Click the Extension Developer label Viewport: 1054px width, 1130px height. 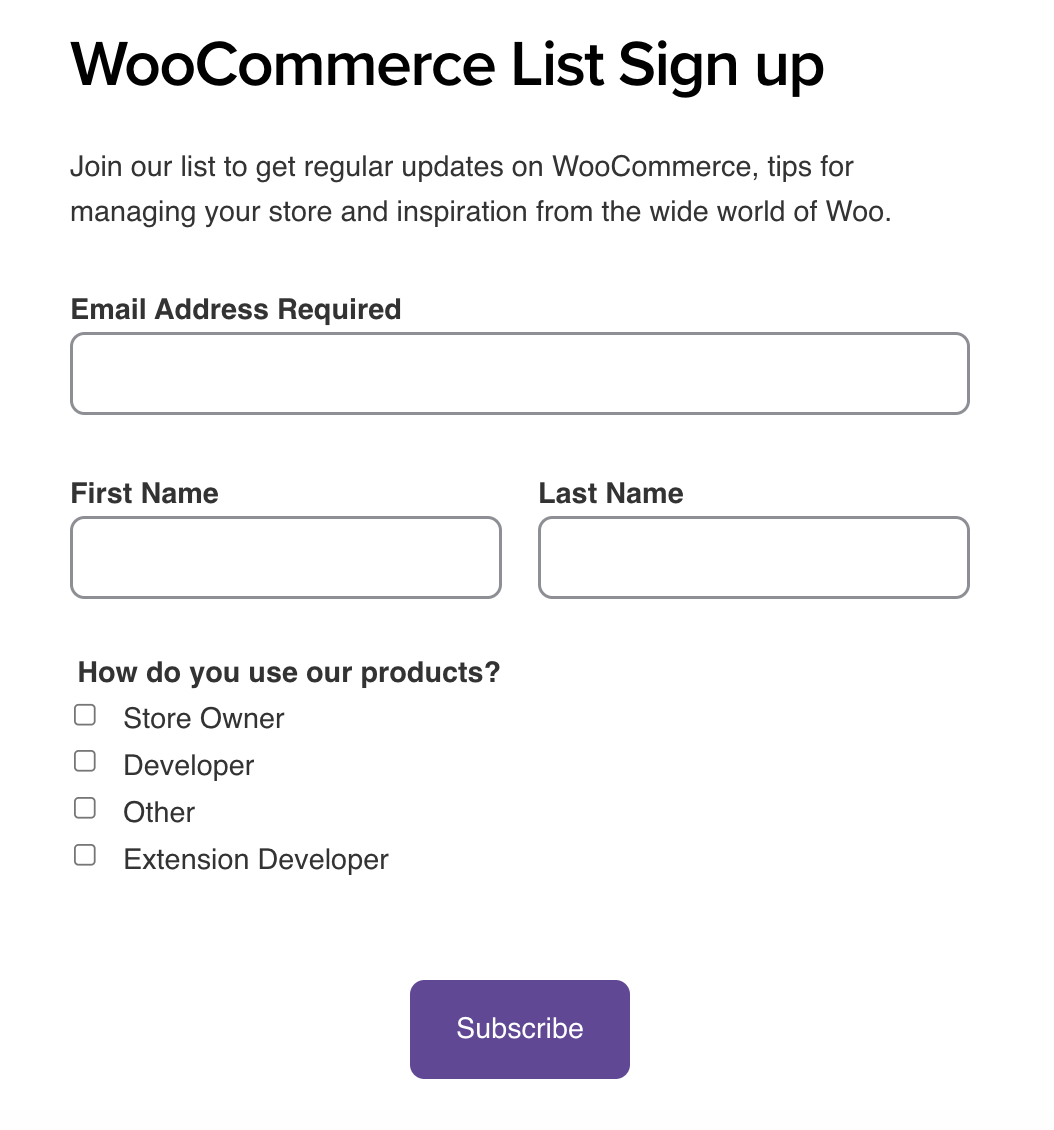(x=255, y=858)
